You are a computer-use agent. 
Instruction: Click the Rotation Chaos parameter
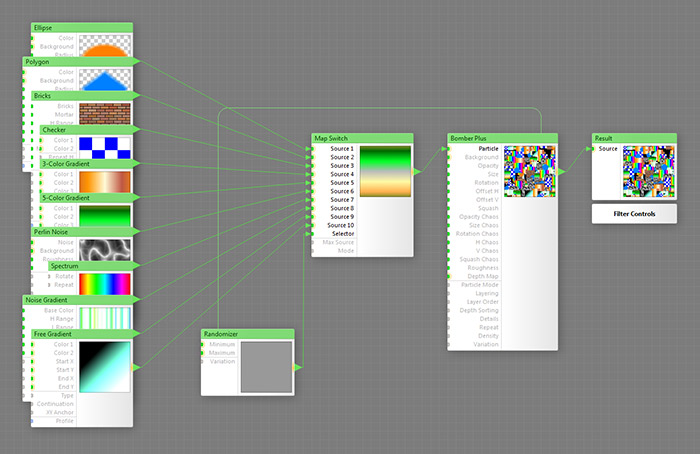pos(475,233)
